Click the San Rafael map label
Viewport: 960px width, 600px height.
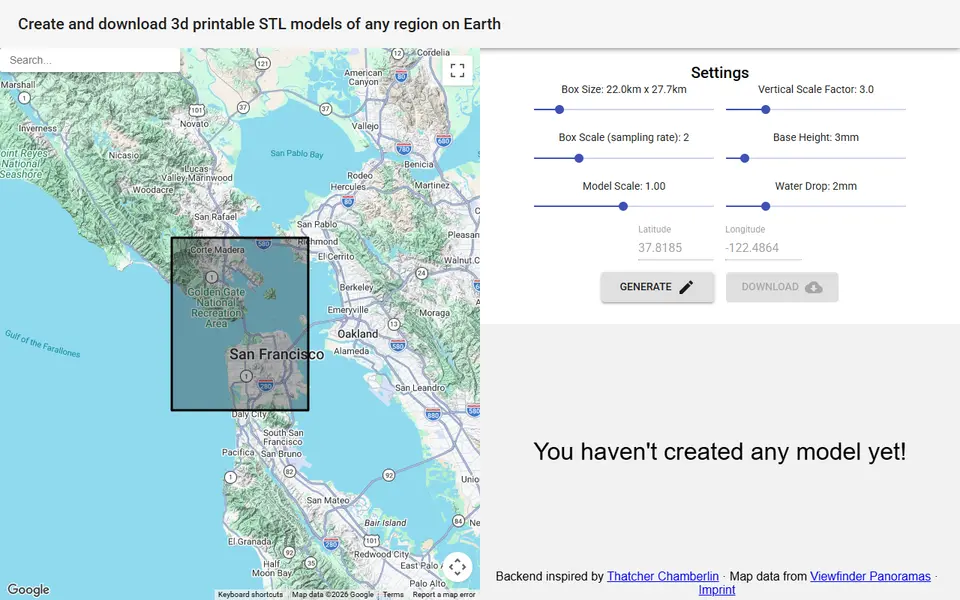(x=215, y=217)
